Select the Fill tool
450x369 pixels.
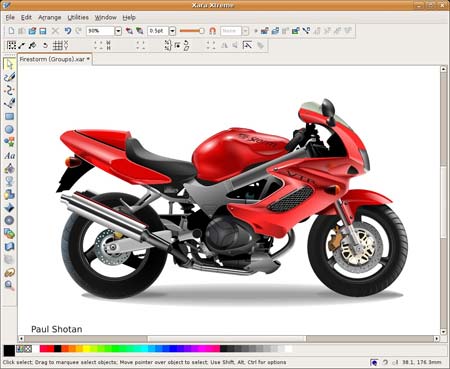pos(9,168)
